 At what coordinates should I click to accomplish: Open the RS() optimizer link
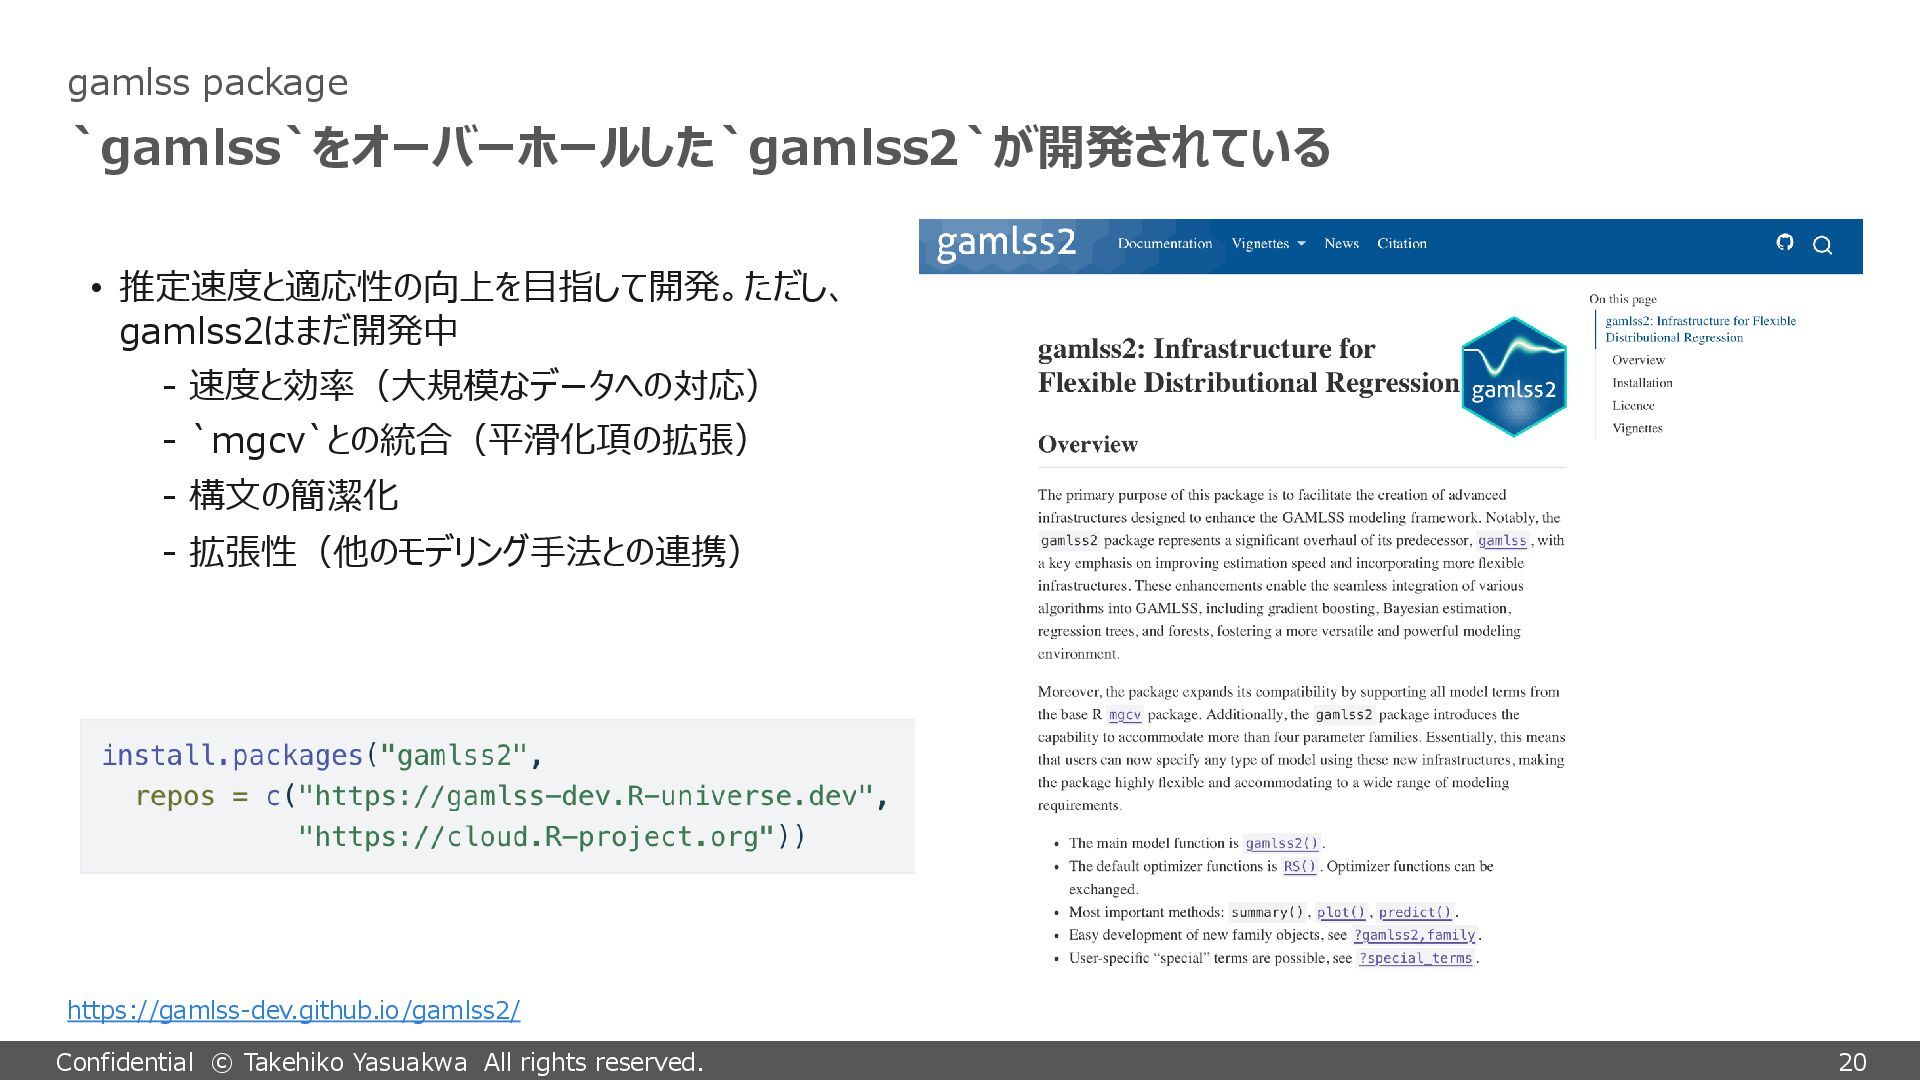[1299, 867]
